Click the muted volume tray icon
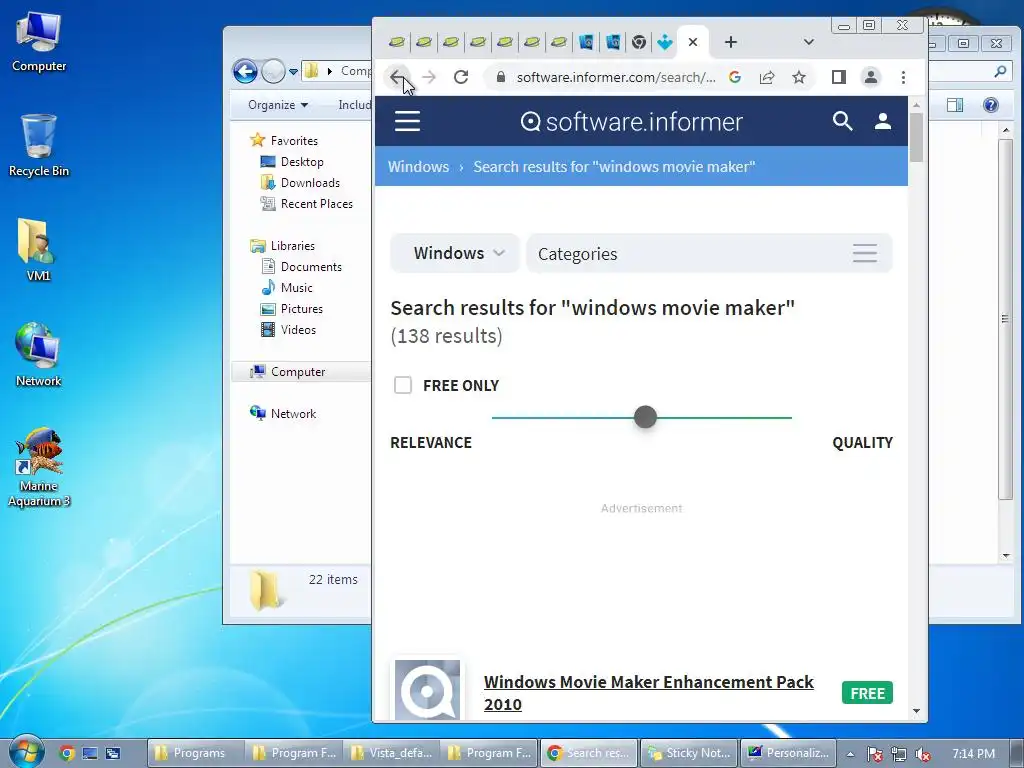Screen dimensions: 1024x768 [923, 754]
